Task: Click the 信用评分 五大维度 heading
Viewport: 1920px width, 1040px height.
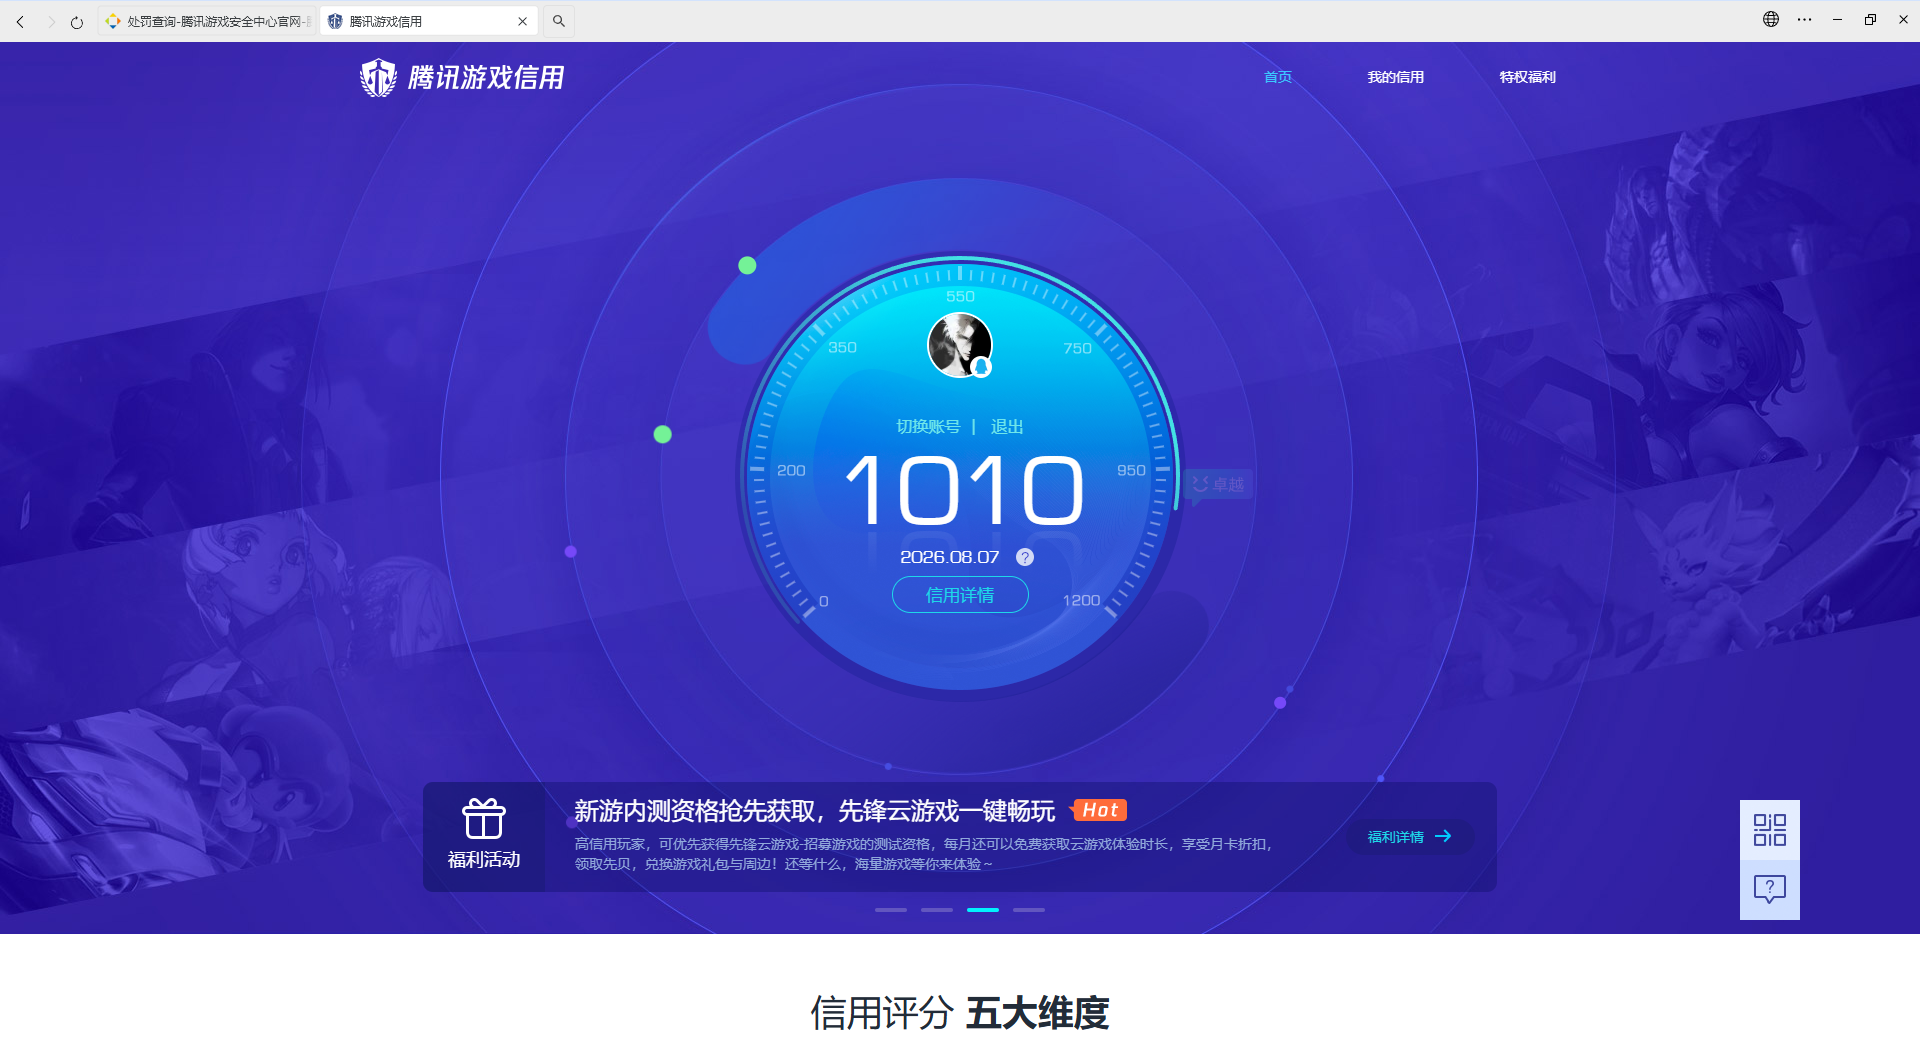Action: coord(960,1013)
